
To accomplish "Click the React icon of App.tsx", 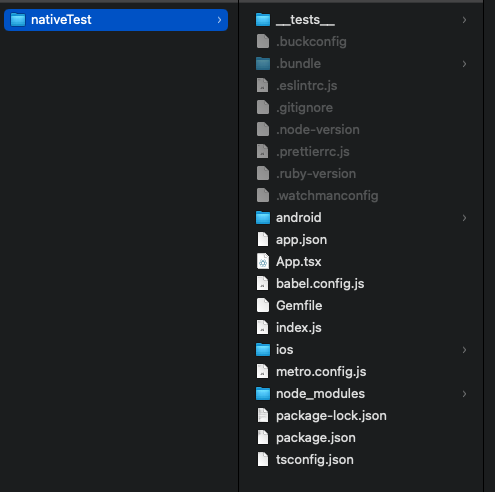I will [263, 262].
